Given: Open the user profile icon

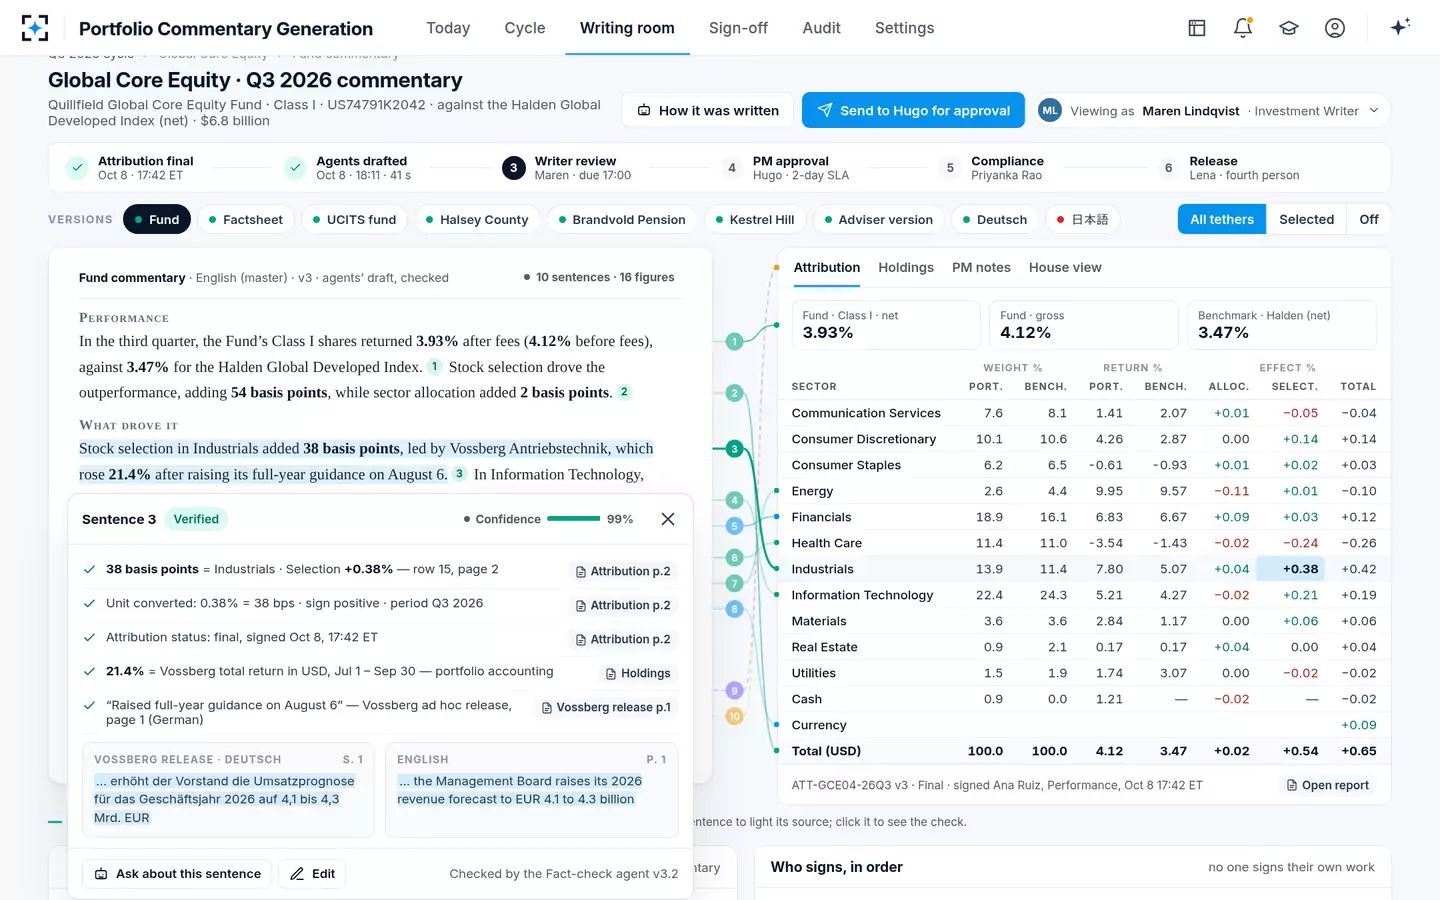Looking at the screenshot, I should click(1335, 28).
